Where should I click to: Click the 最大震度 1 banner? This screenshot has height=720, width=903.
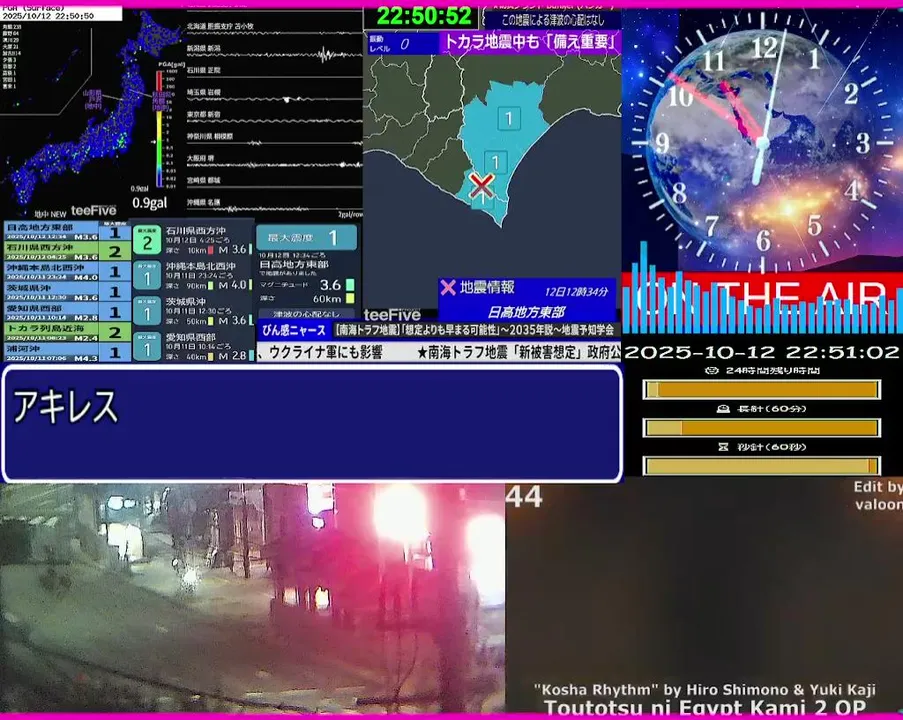[x=306, y=237]
